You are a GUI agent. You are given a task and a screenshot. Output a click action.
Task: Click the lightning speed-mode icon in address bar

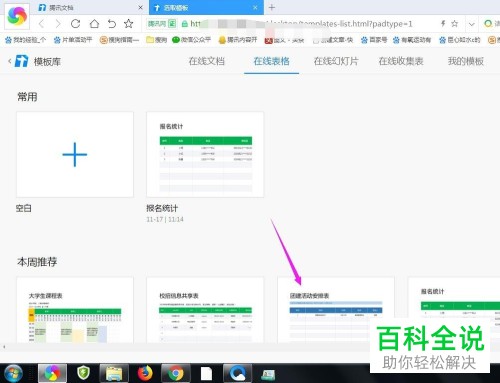(x=443, y=23)
